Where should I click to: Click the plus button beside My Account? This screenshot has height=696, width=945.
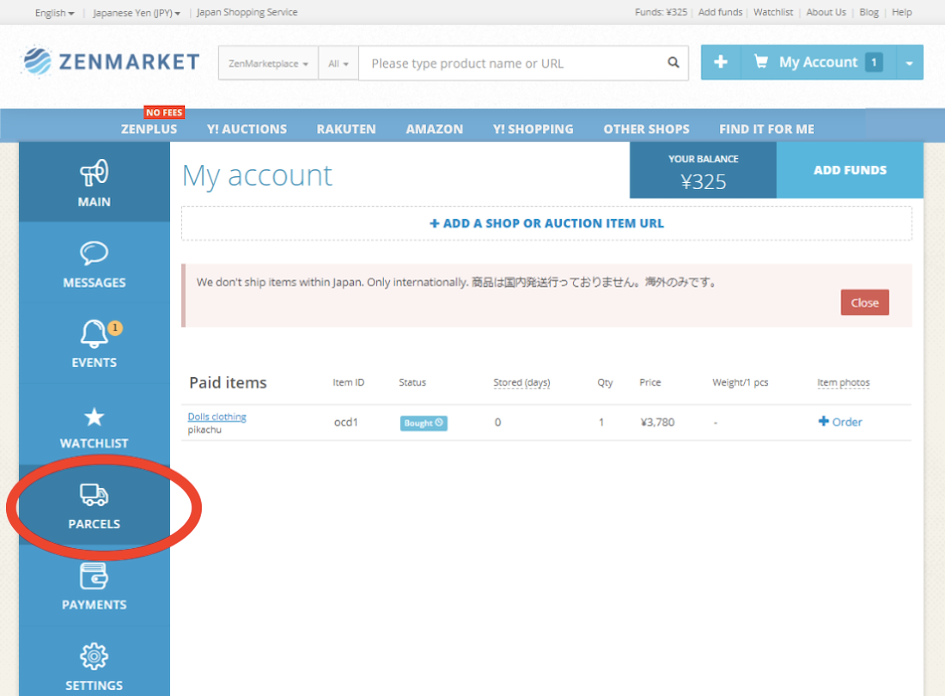720,62
